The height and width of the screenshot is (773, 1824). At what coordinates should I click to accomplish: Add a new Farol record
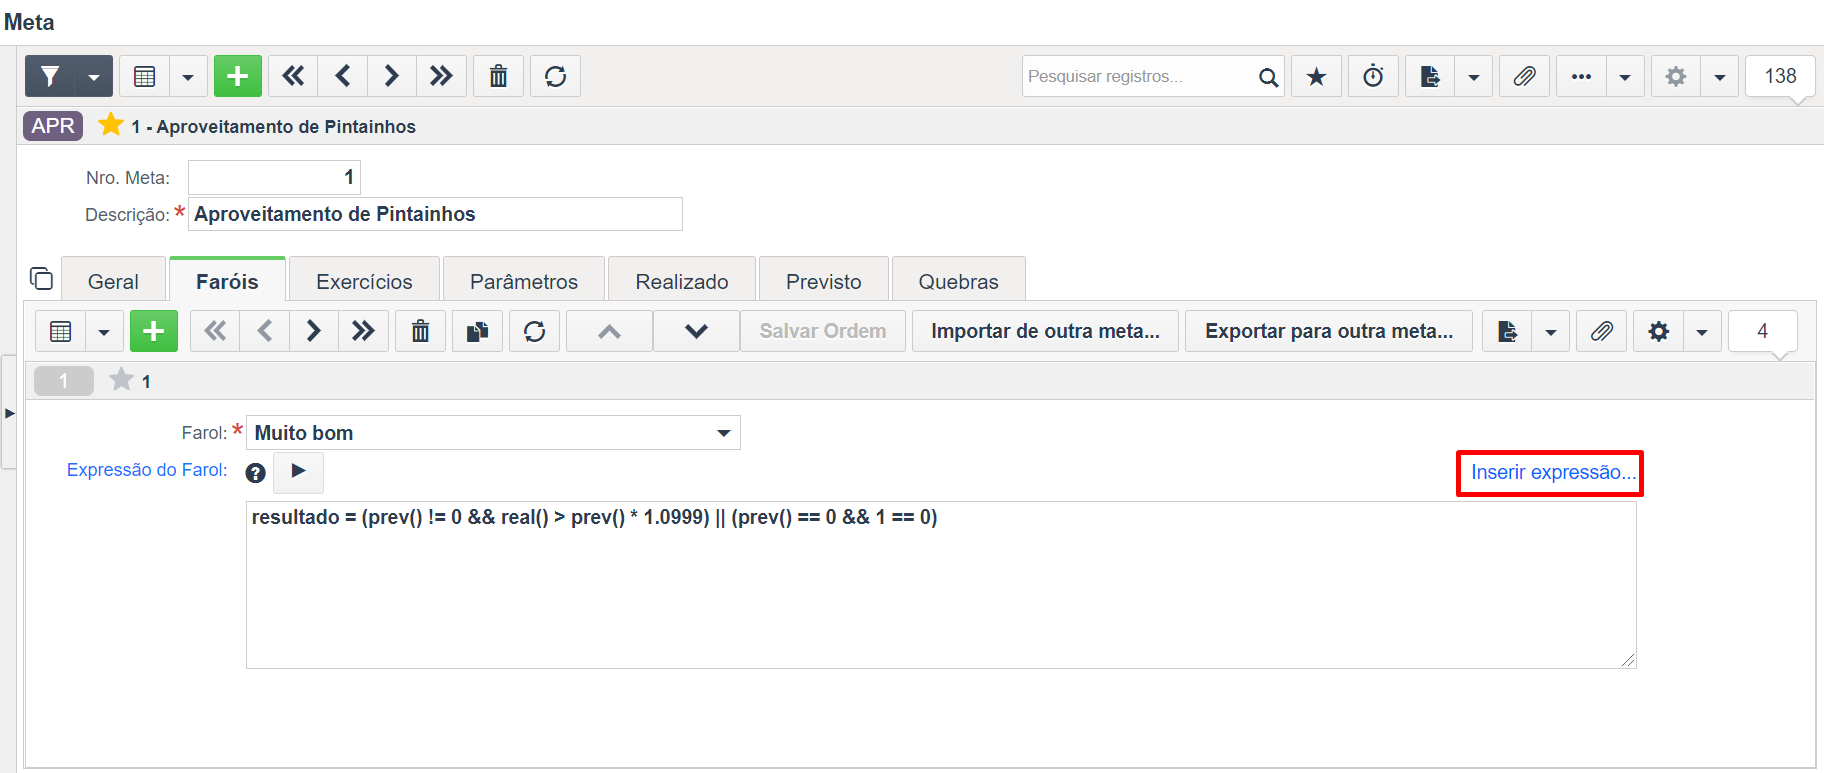[154, 331]
